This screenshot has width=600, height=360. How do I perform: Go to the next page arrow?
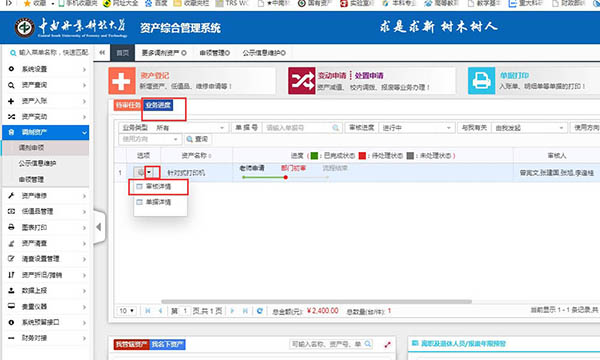(x=232, y=311)
